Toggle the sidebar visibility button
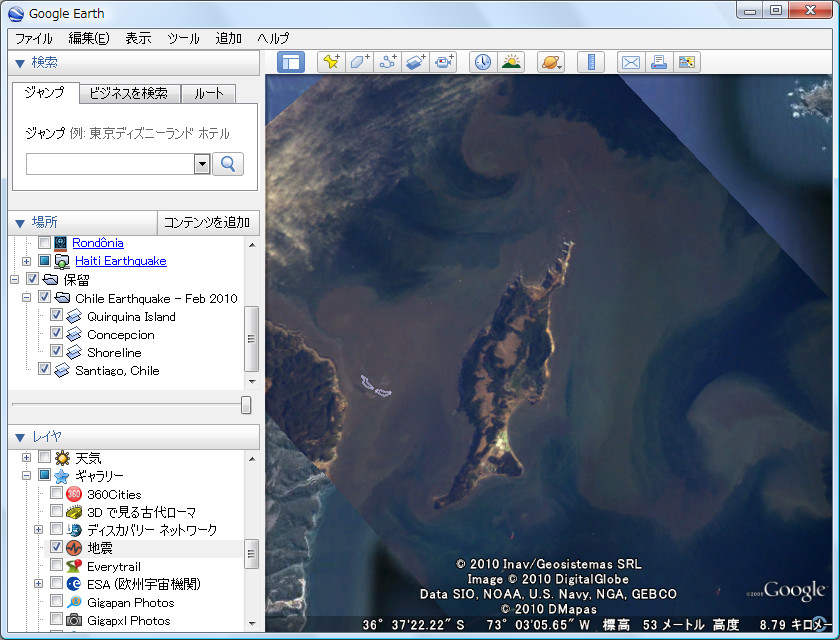This screenshot has width=840, height=640. tap(291, 62)
